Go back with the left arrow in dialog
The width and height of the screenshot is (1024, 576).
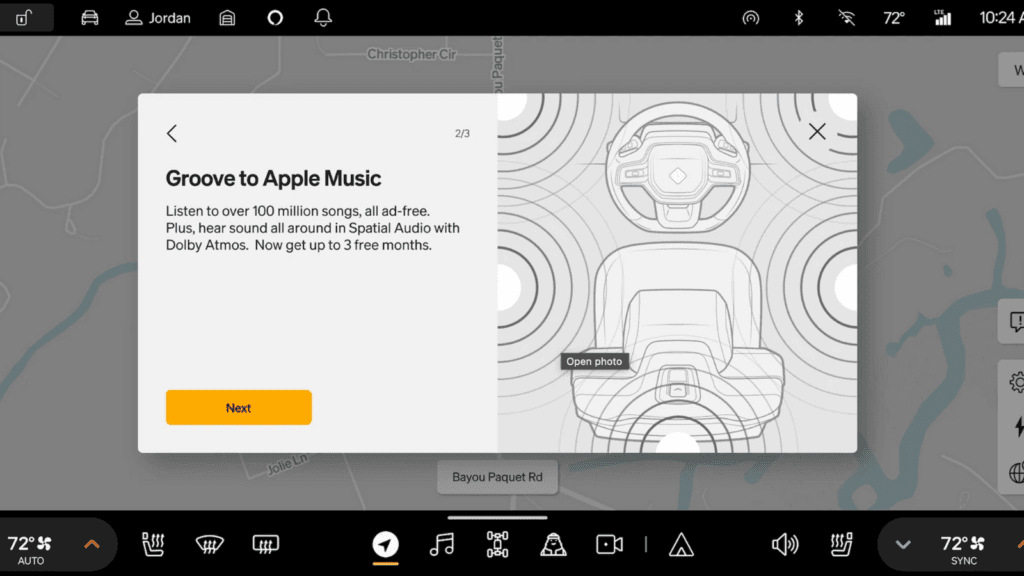coord(172,133)
